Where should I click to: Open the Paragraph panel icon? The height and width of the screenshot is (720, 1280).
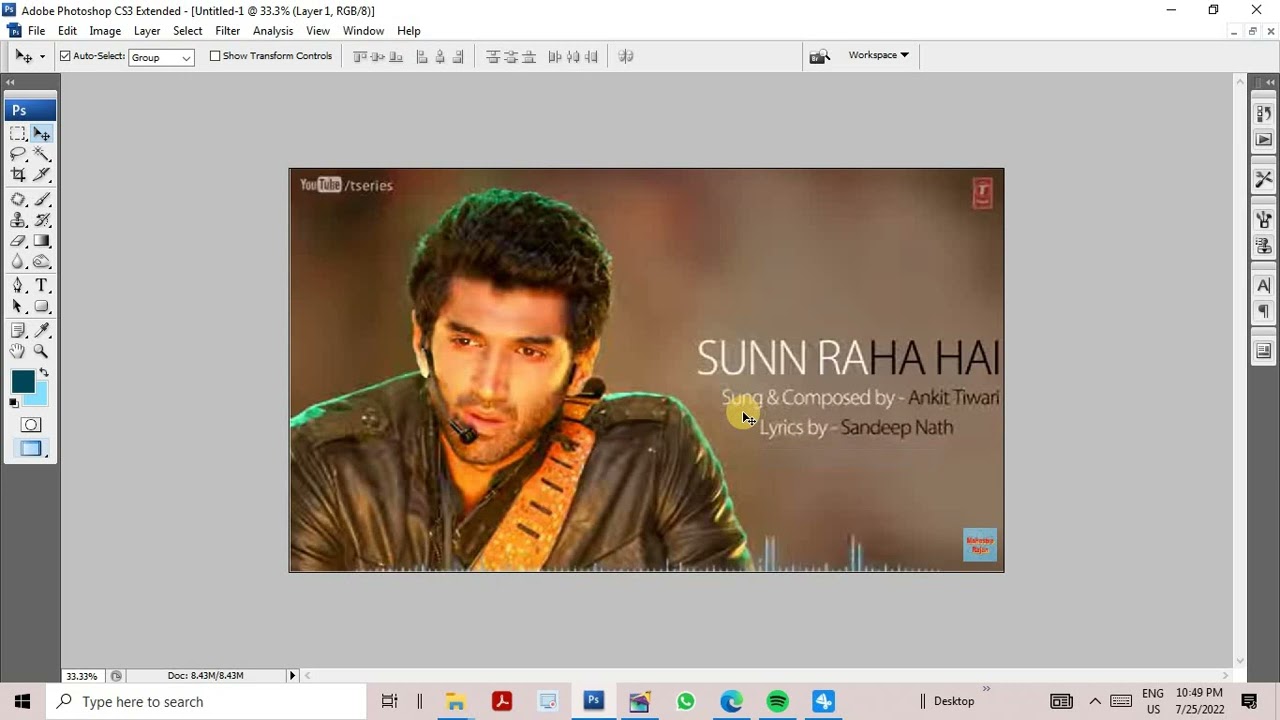pos(1264,311)
